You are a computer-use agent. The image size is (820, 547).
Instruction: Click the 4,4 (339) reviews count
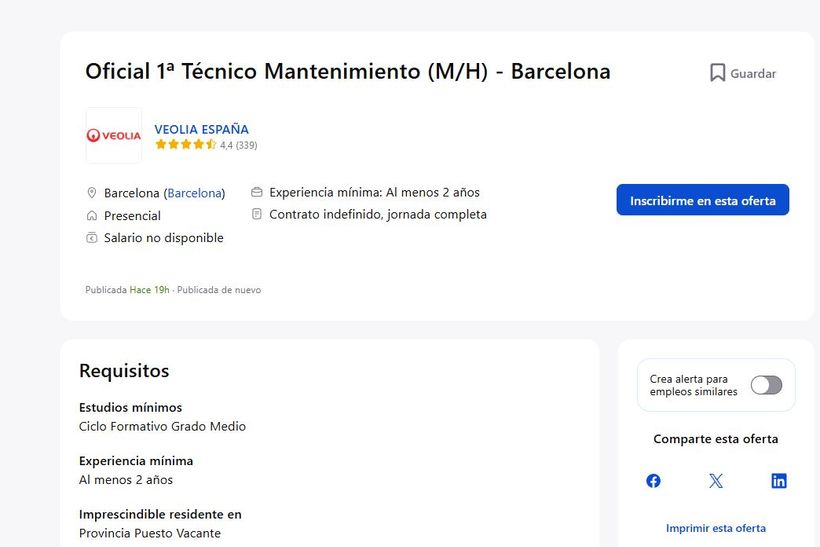click(239, 145)
